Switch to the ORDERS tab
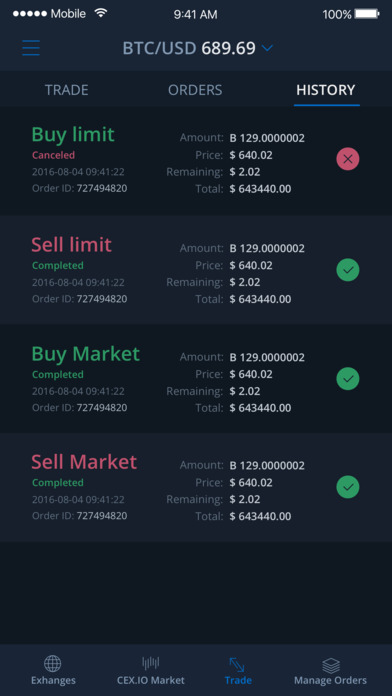 pyautogui.click(x=195, y=90)
